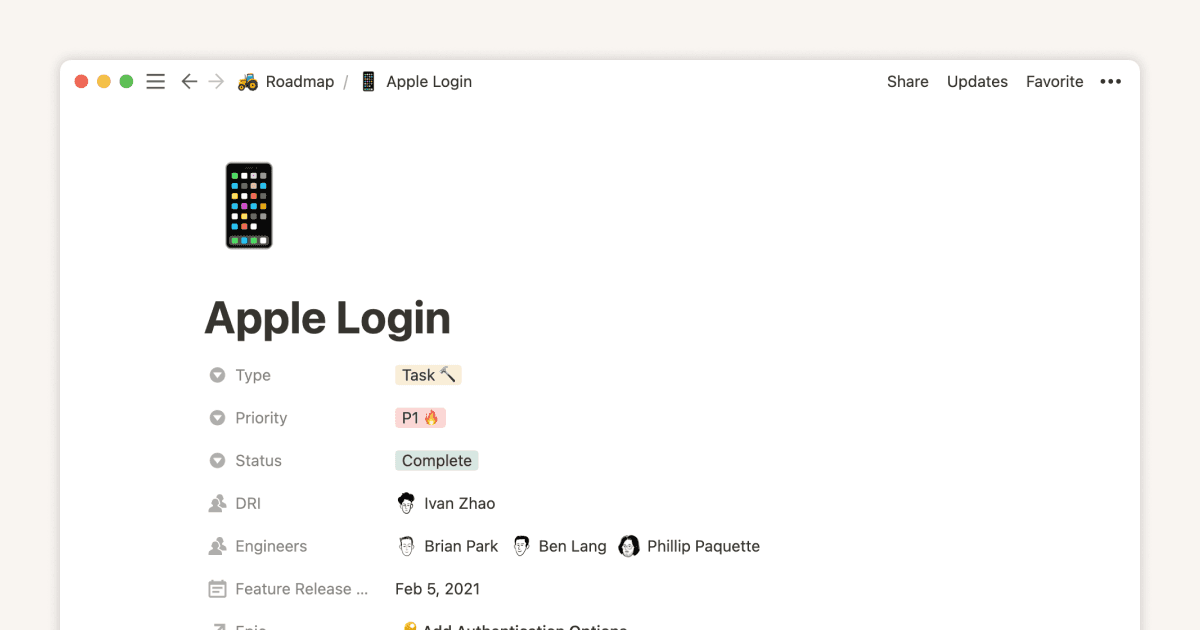Screen dimensions: 1200x630
Task: Change the P1 priority tag
Action: [x=420, y=417]
